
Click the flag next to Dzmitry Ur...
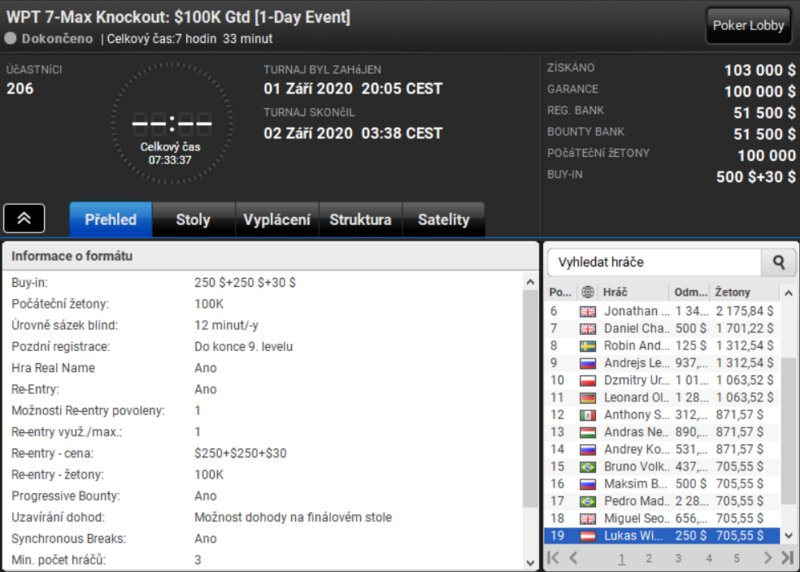tap(588, 380)
